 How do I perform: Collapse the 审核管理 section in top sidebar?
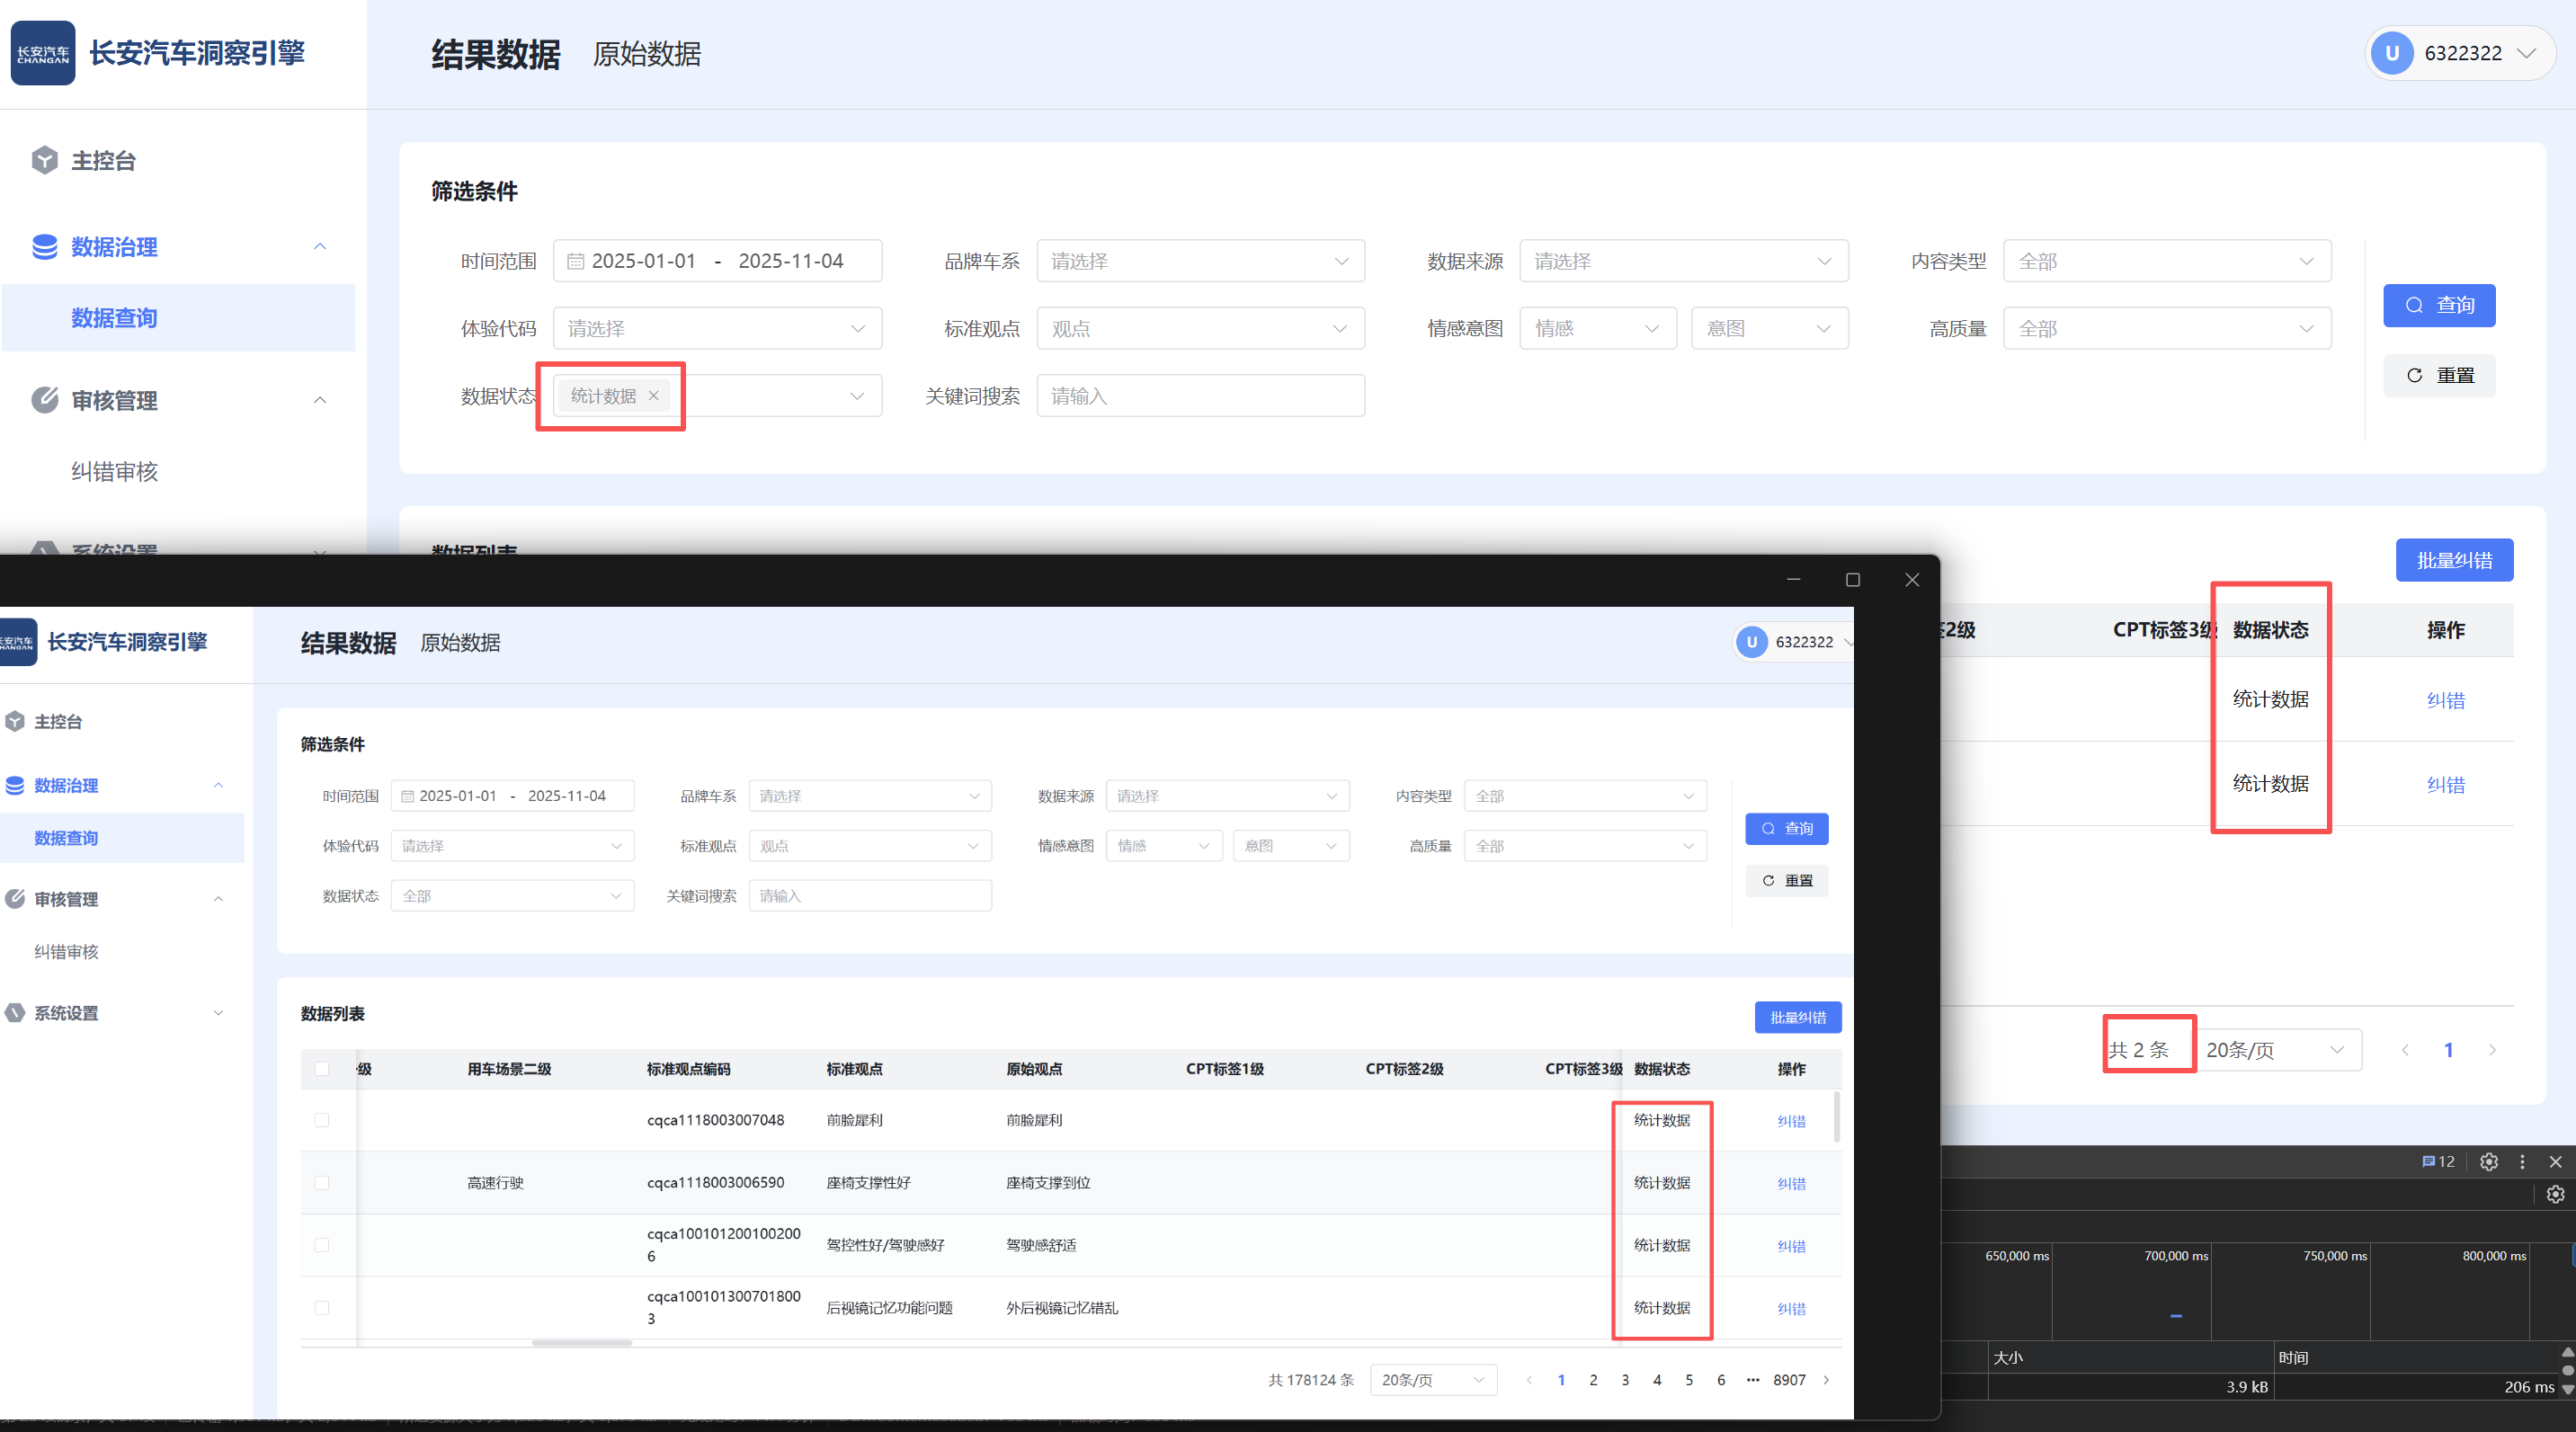tap(320, 400)
